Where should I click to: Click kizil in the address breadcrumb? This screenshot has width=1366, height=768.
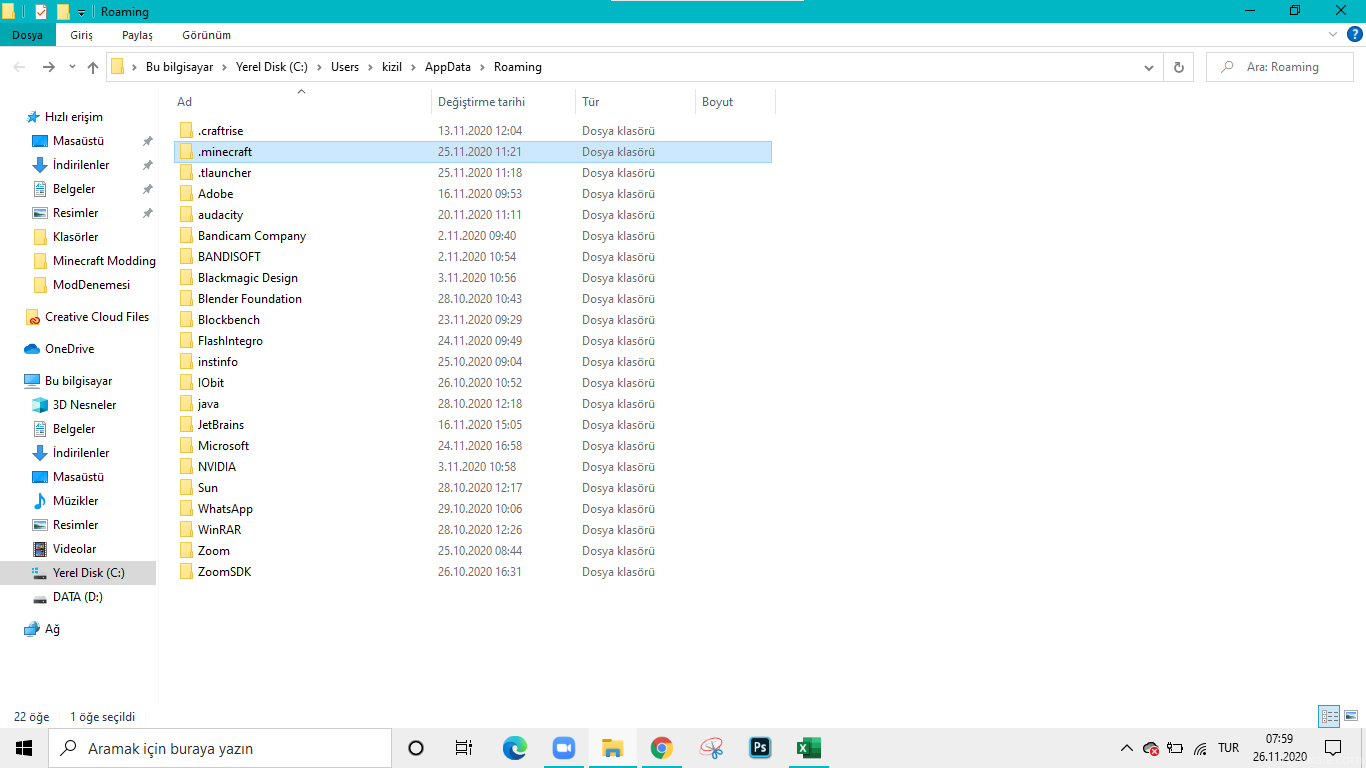392,67
